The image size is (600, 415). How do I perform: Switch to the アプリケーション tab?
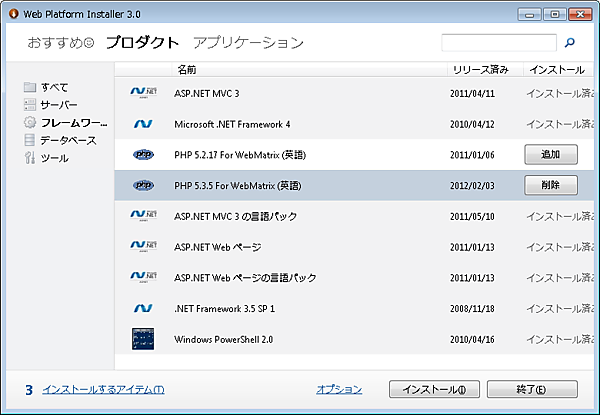pyautogui.click(x=248, y=43)
